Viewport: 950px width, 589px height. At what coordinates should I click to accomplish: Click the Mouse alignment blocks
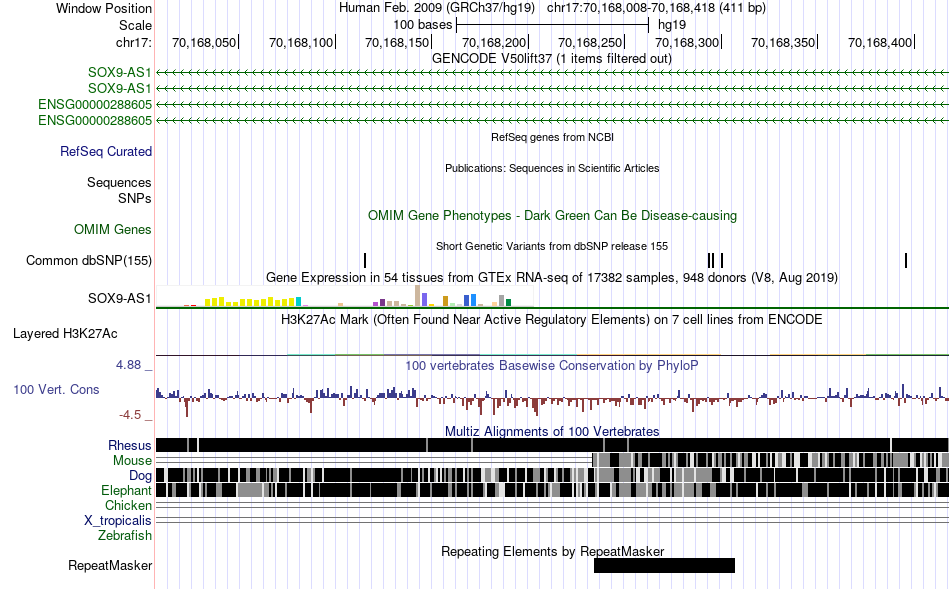pyautogui.click(x=770, y=461)
